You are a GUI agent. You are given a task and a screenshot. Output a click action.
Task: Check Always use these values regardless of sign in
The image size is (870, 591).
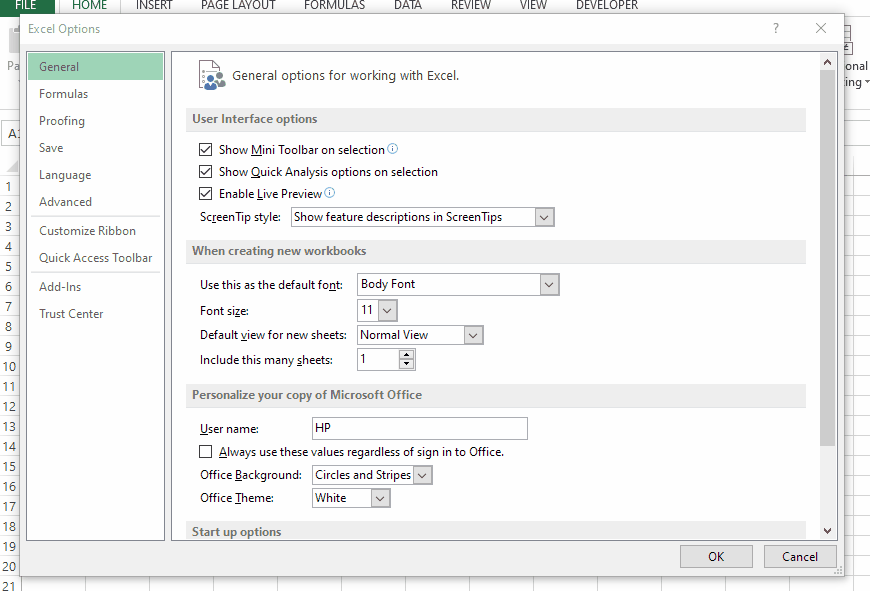click(205, 452)
